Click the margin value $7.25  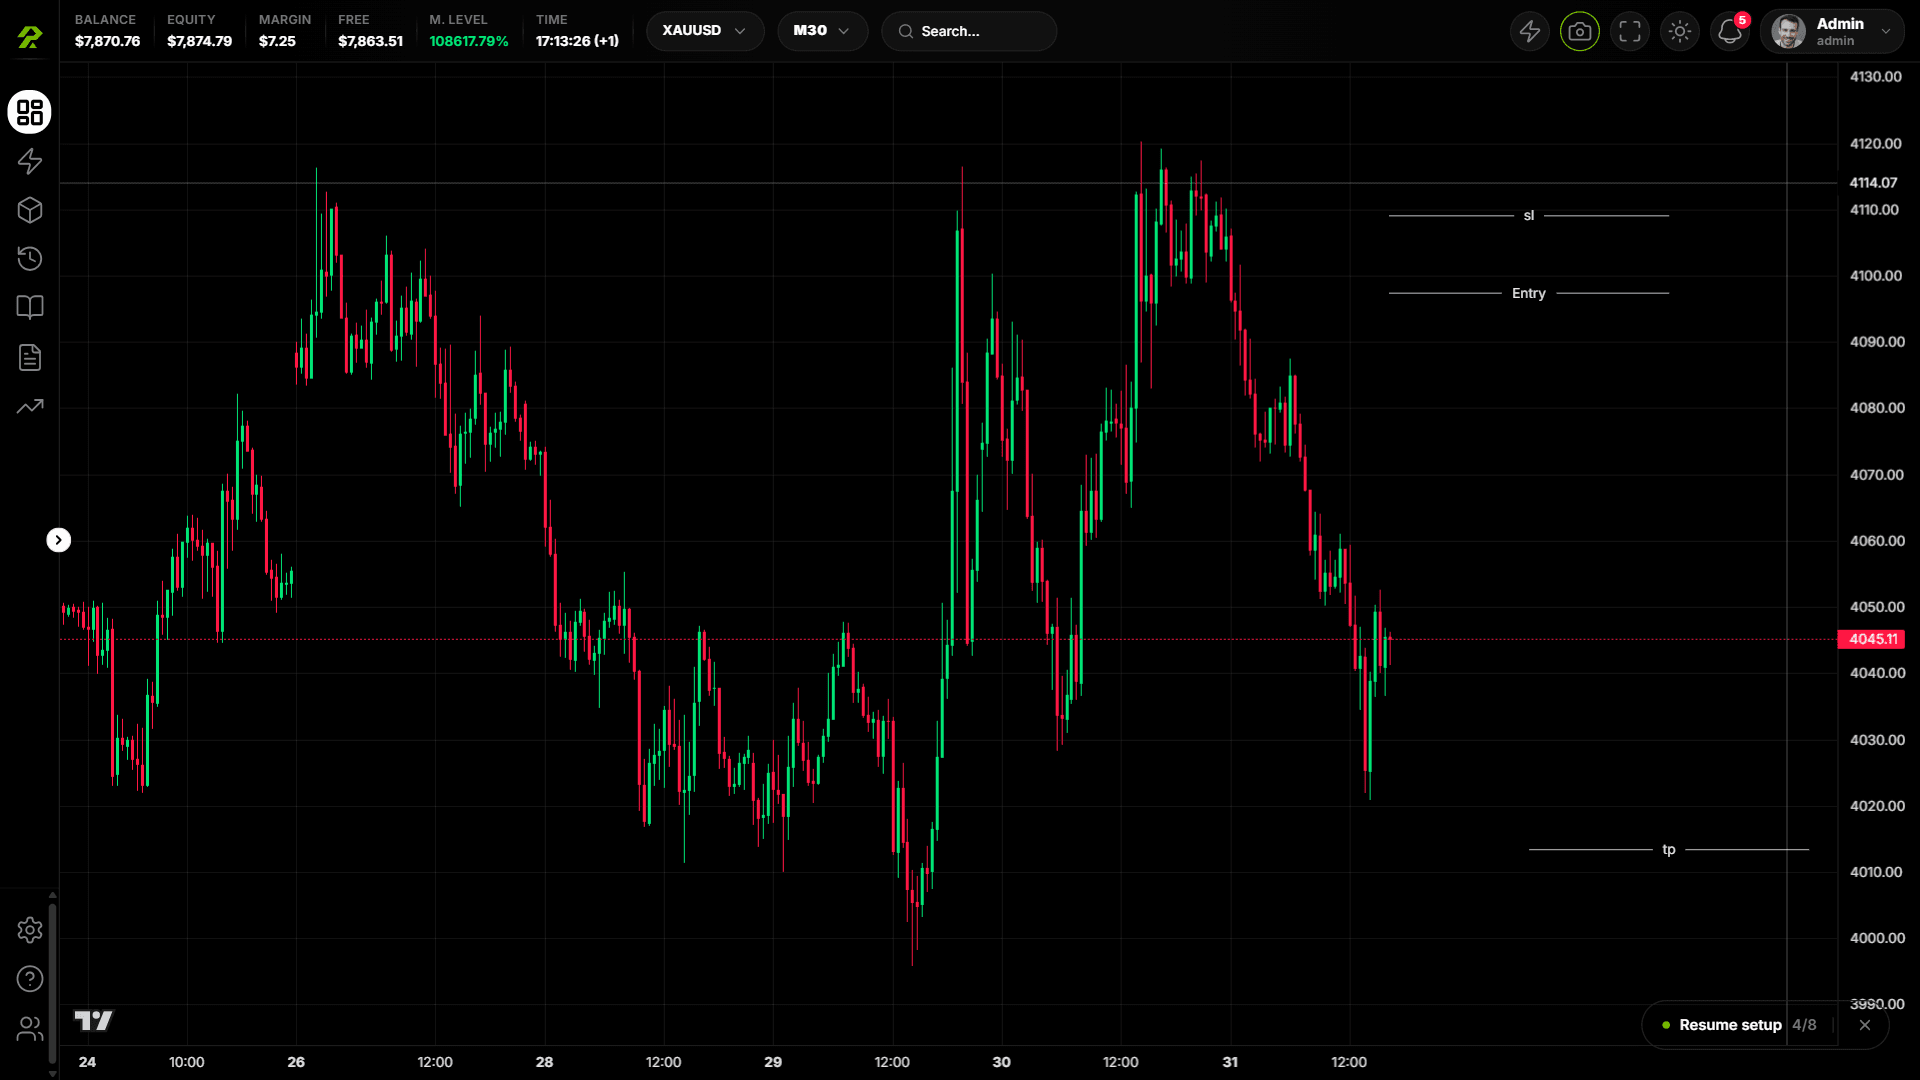tap(277, 41)
